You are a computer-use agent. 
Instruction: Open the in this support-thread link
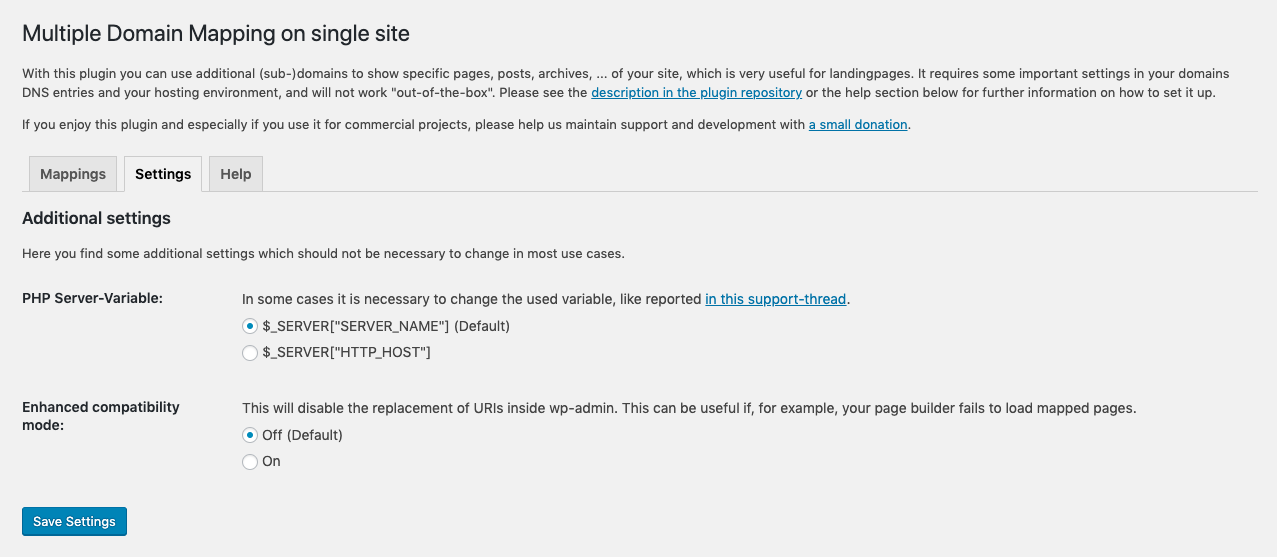tap(776, 299)
